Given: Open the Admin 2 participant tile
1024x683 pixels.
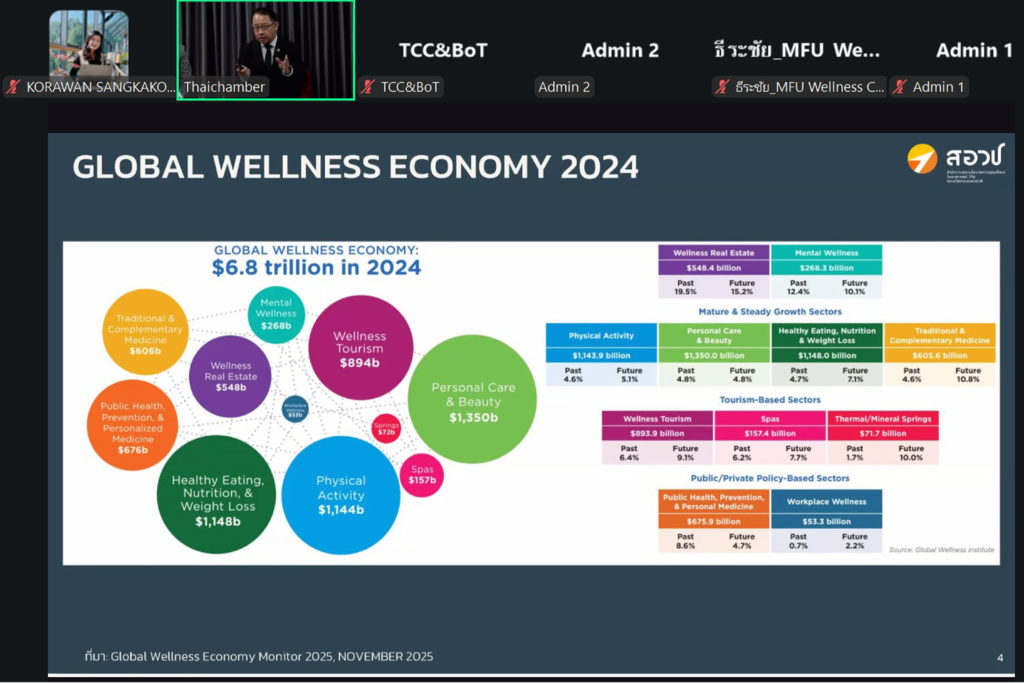Looking at the screenshot, I should pos(620,50).
